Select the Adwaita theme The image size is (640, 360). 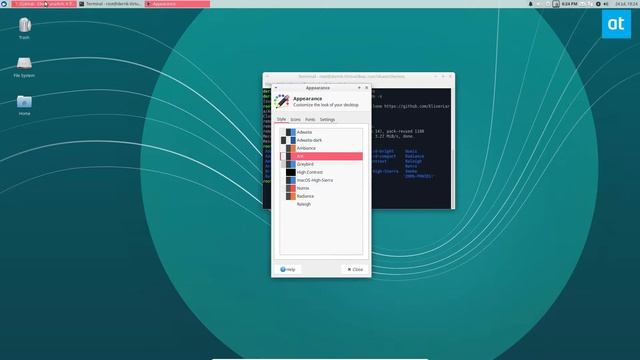click(x=321, y=132)
